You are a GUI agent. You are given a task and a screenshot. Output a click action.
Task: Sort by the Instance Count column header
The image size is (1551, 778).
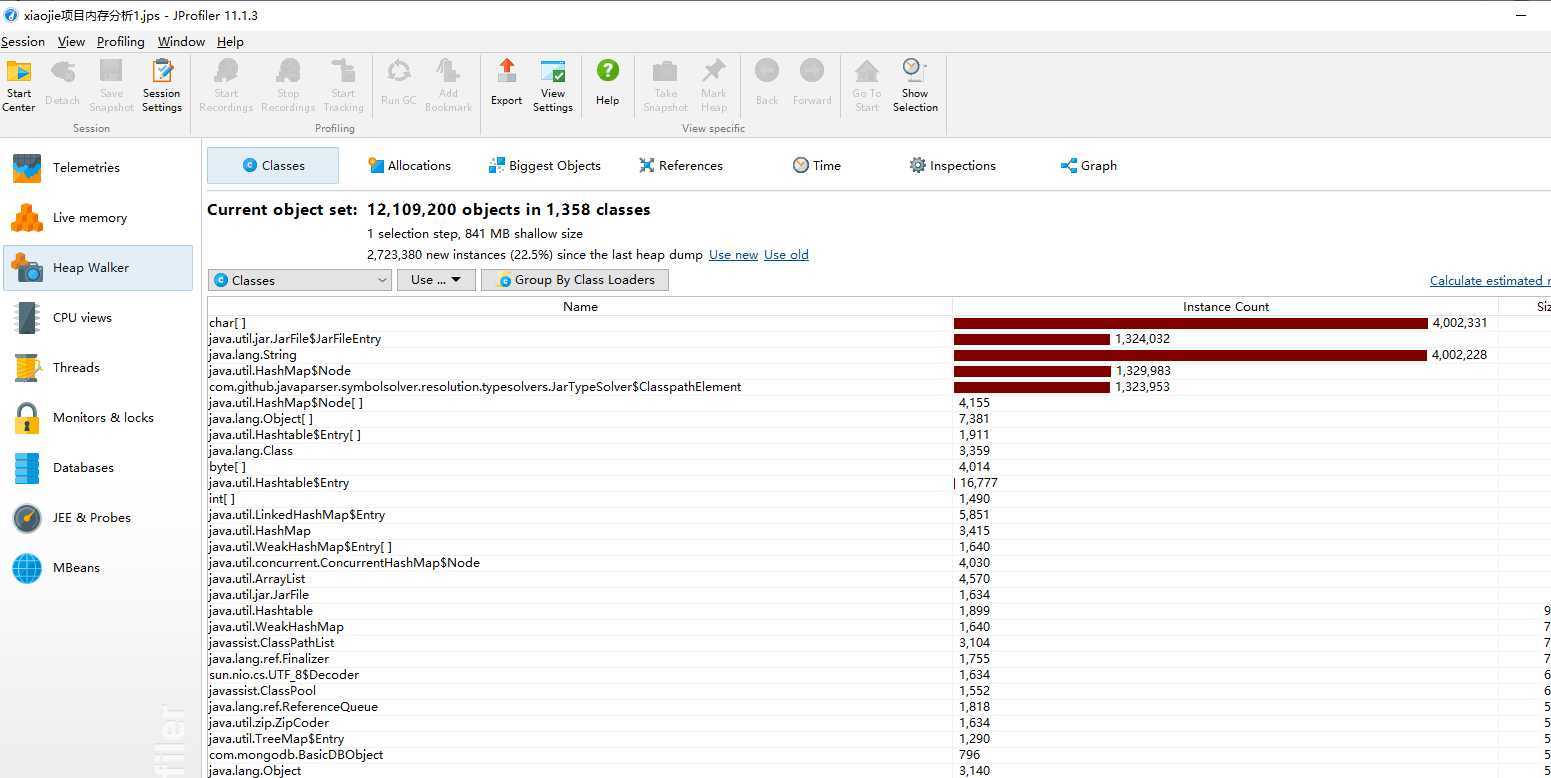(x=1225, y=307)
